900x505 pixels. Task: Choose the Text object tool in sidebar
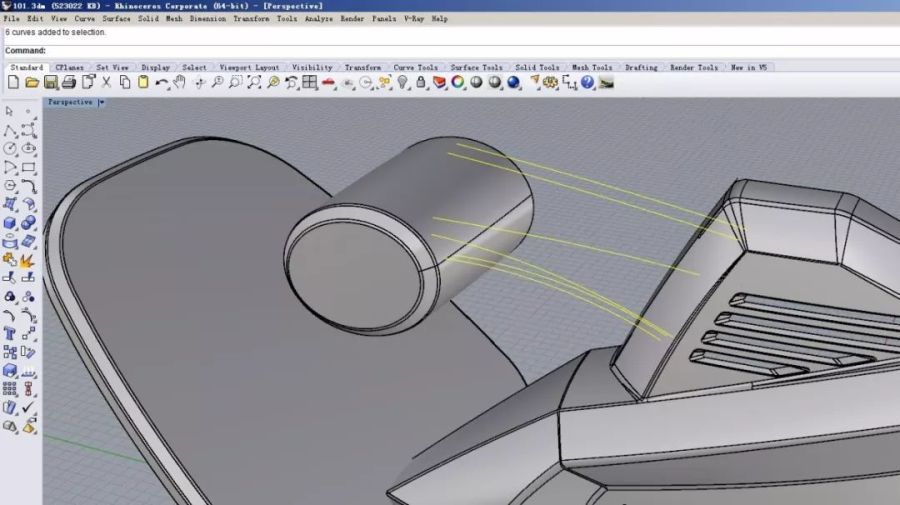coord(10,333)
